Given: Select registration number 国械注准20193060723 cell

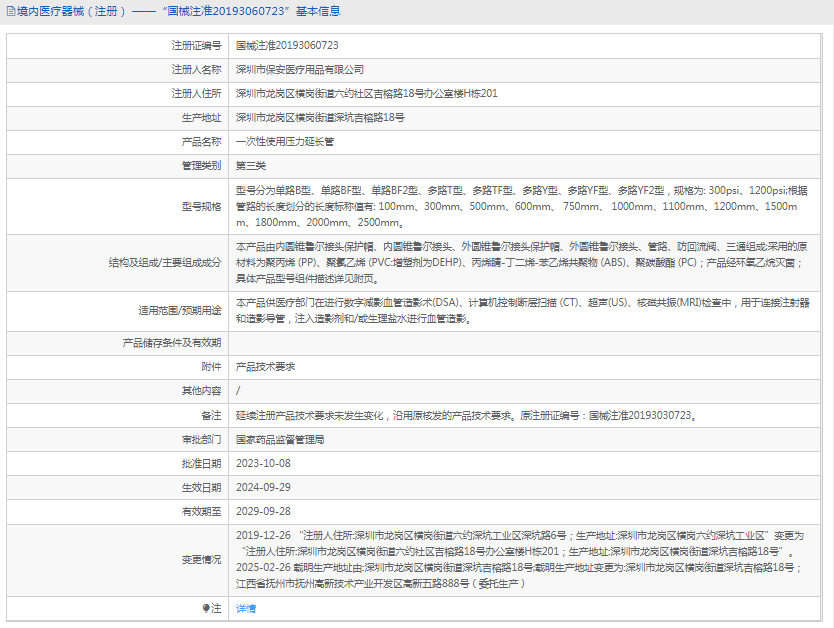Looking at the screenshot, I should [287, 46].
